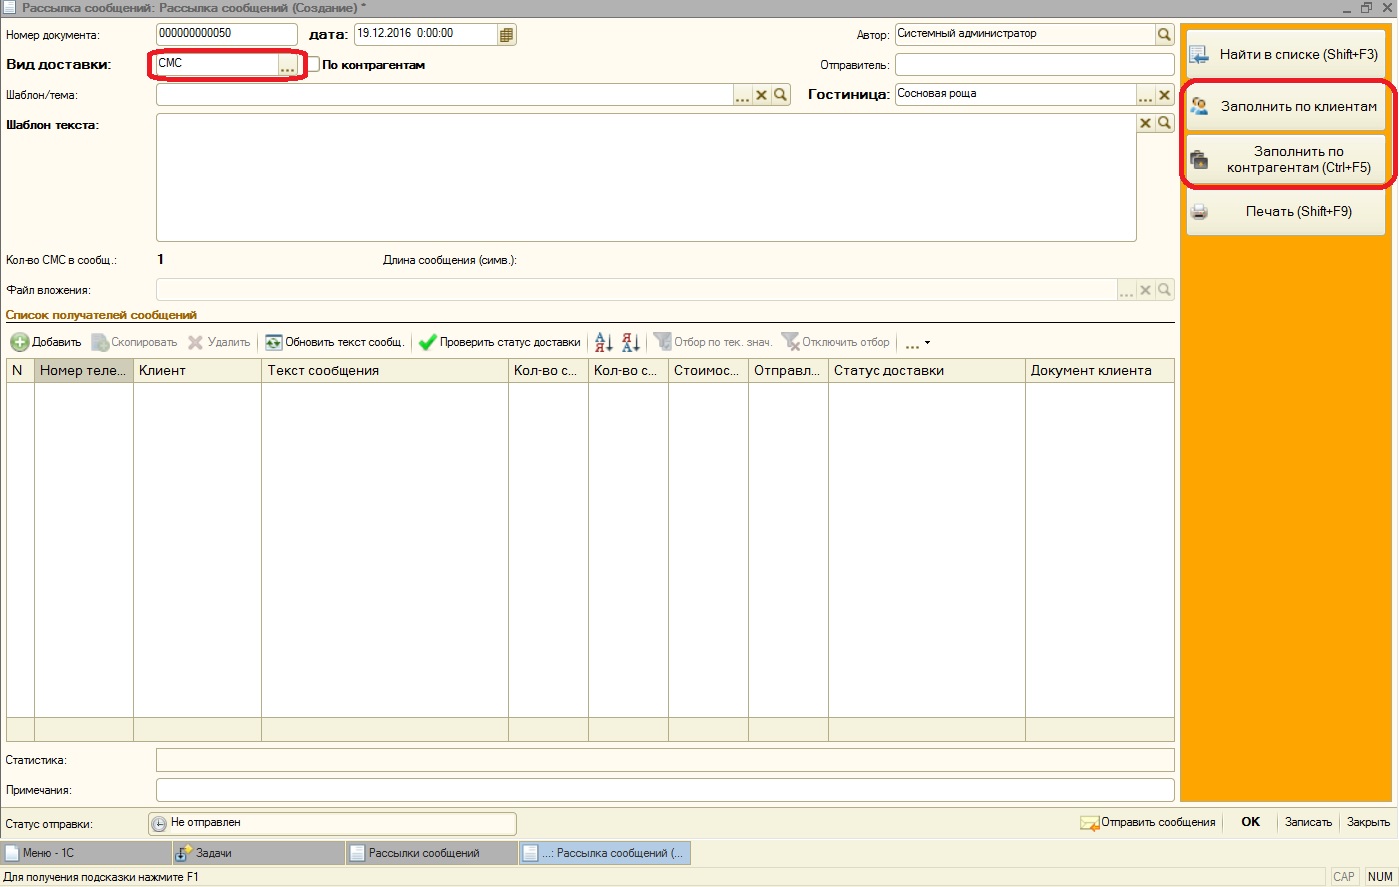Click Добавить to add a recipient
The height and width of the screenshot is (887, 1399).
(46, 342)
